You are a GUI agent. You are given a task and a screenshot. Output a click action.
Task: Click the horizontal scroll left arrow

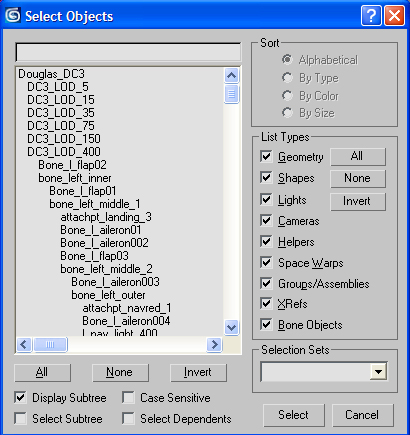[x=24, y=344]
